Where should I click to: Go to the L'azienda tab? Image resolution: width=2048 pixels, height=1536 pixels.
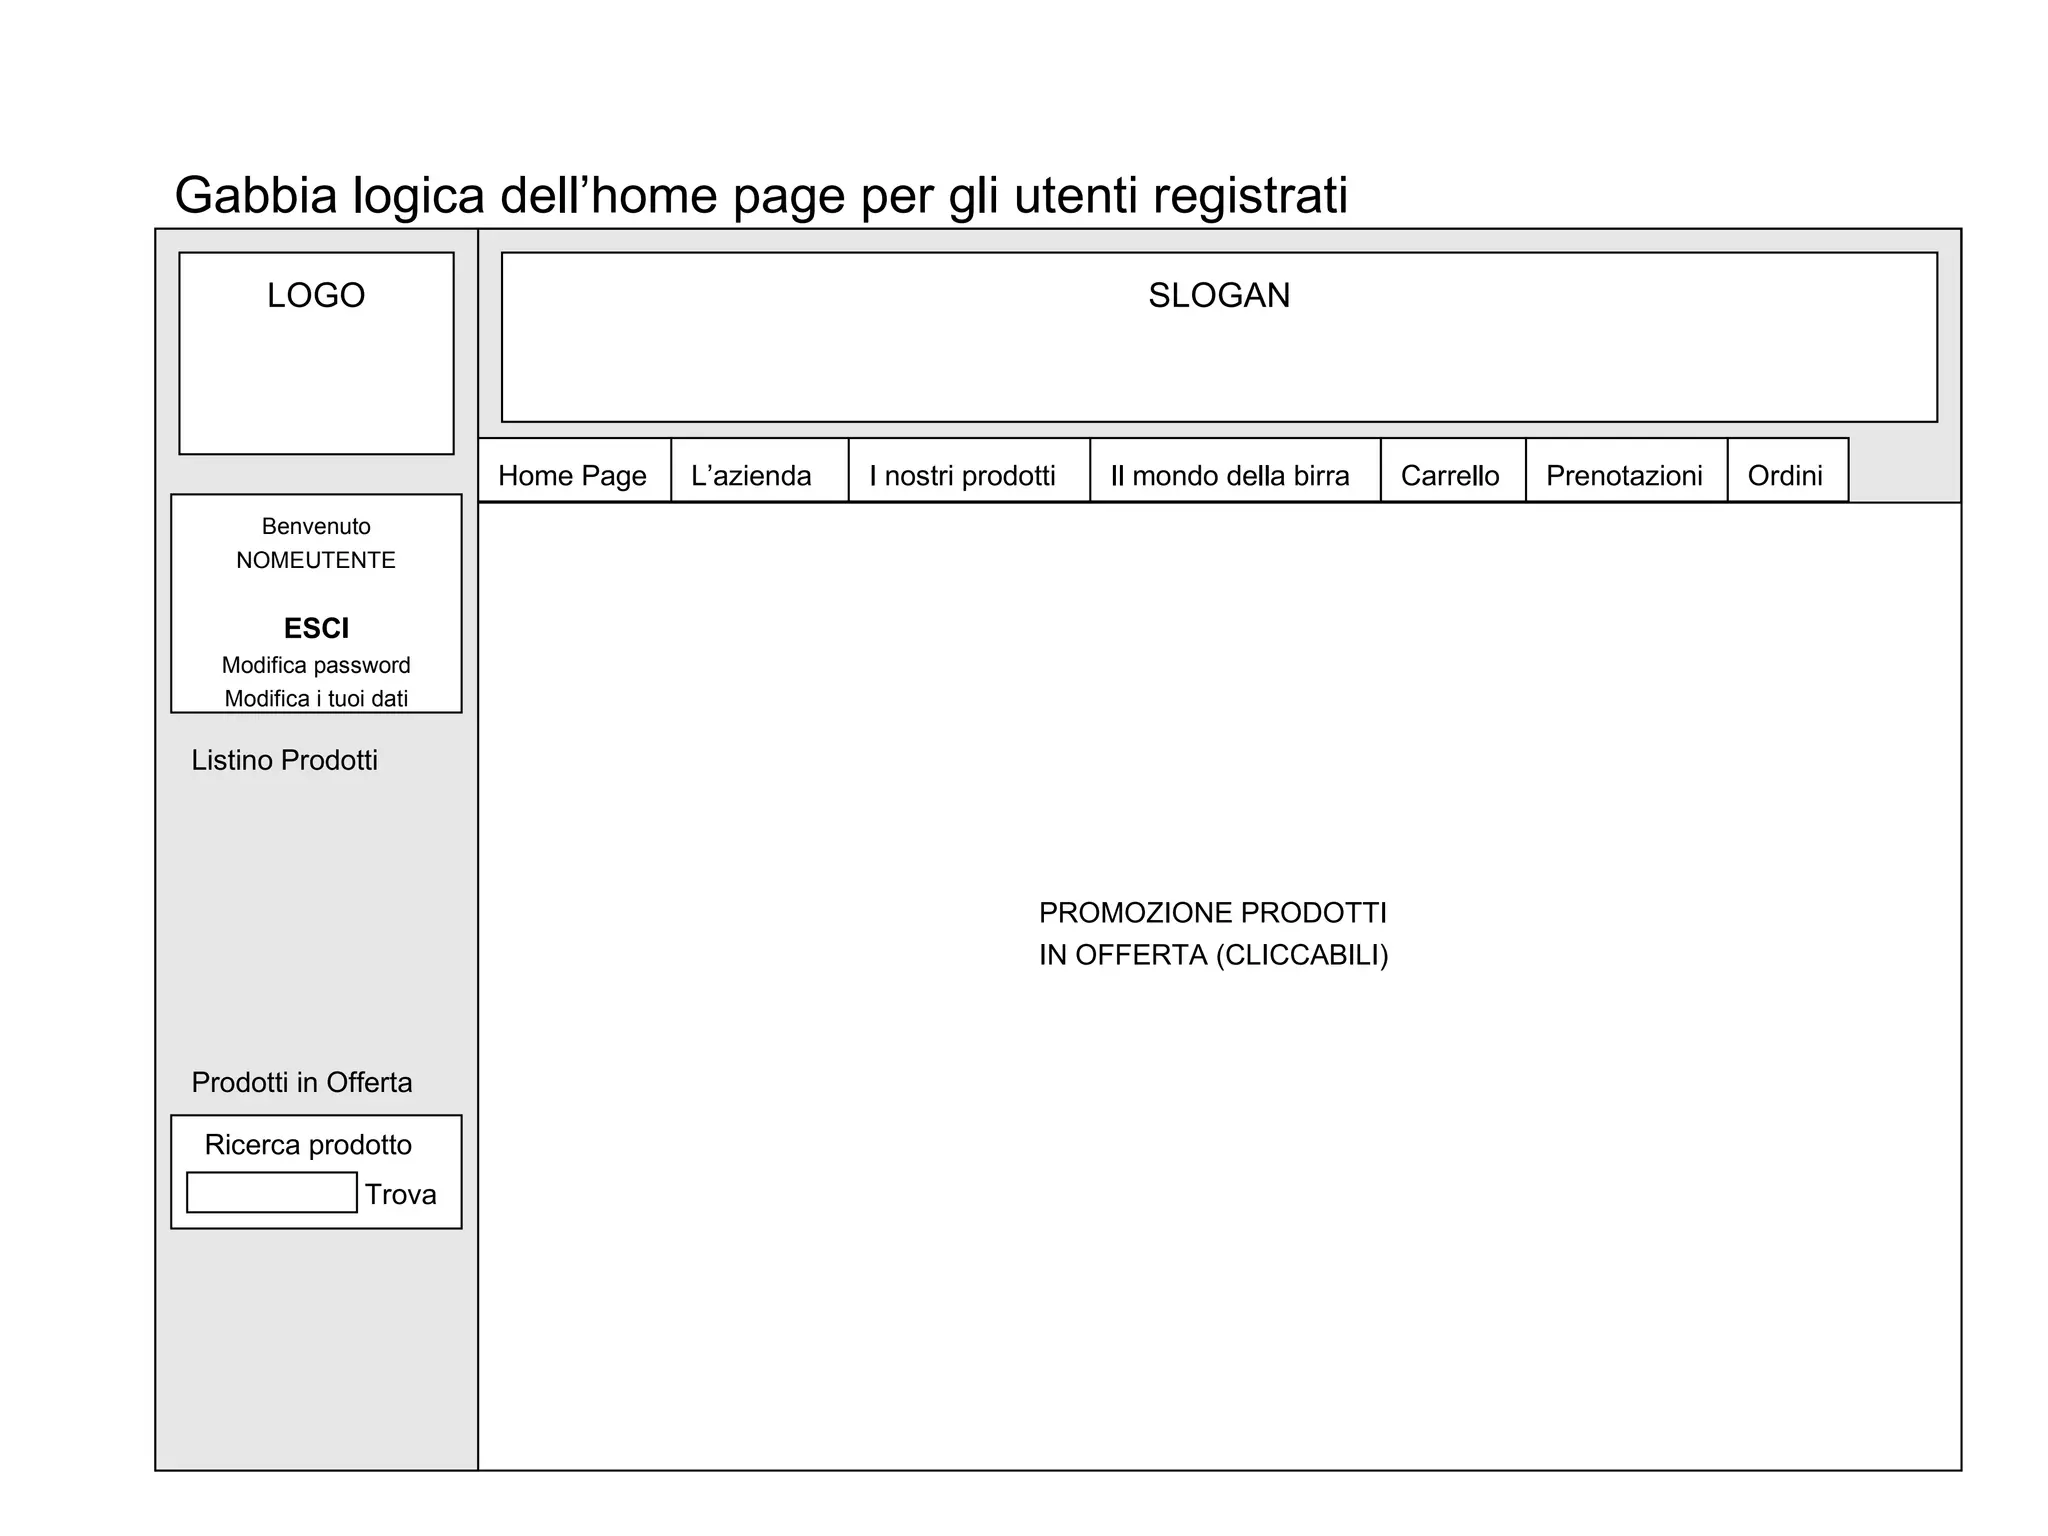tap(751, 475)
